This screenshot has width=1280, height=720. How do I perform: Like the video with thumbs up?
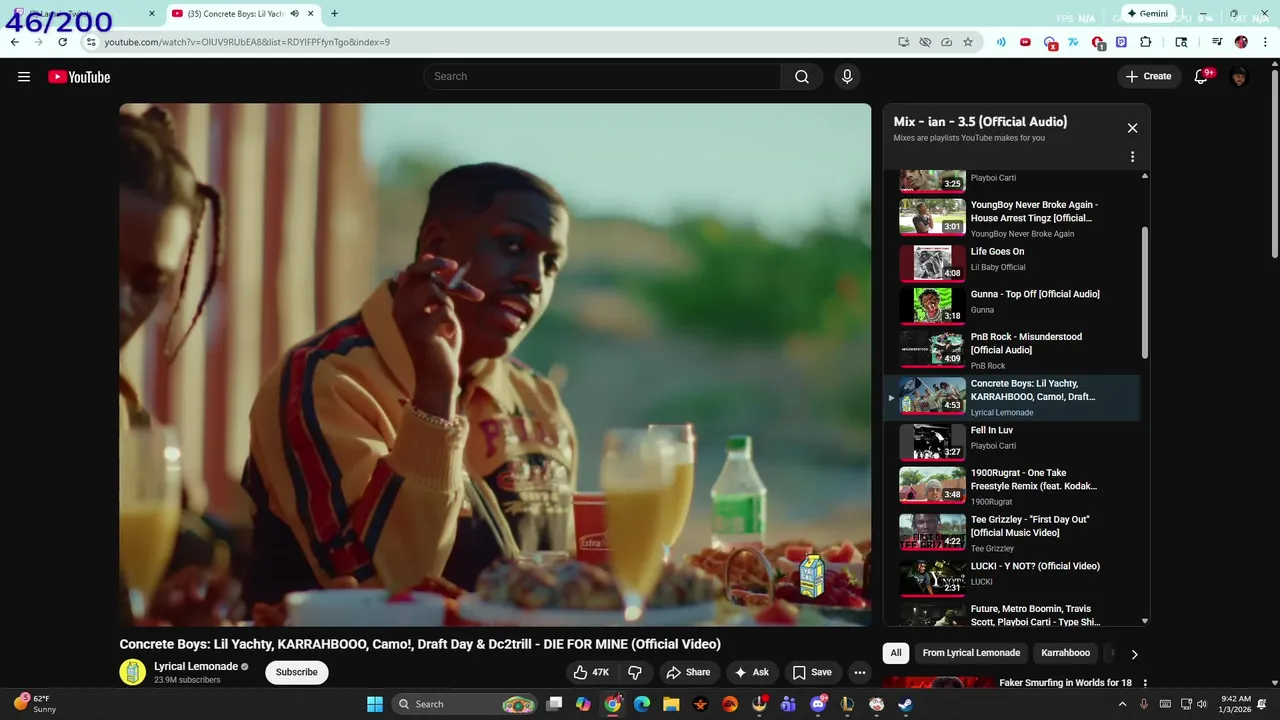pyautogui.click(x=591, y=672)
